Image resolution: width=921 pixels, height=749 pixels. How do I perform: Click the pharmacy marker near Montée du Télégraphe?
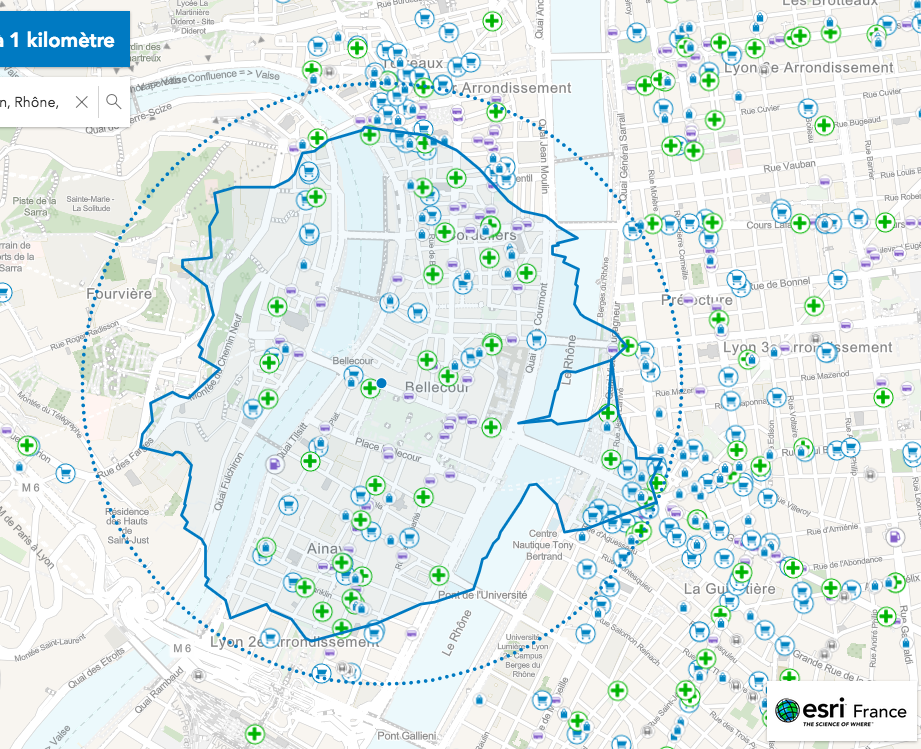(x=27, y=445)
